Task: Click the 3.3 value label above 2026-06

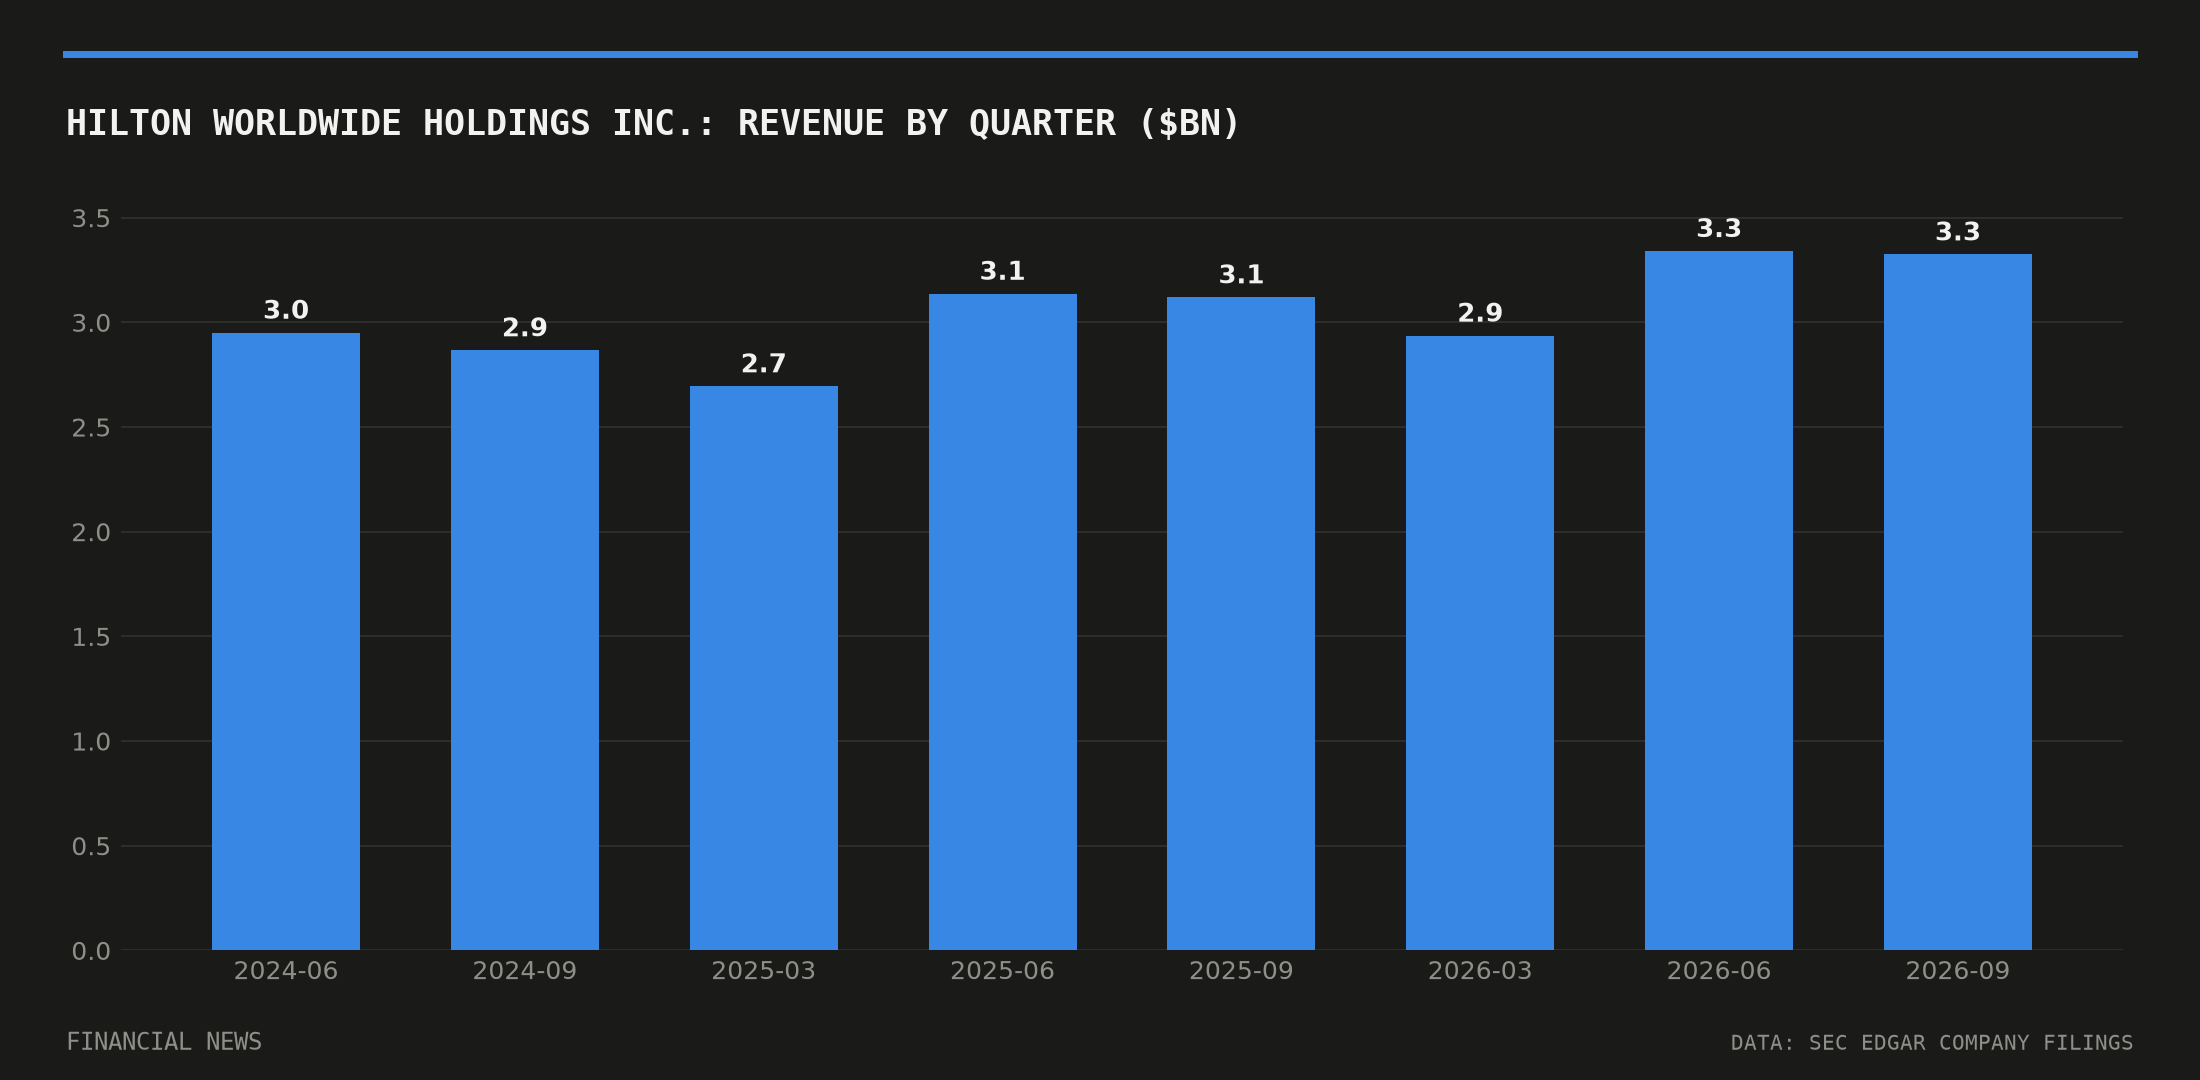Action: pyautogui.click(x=1719, y=229)
